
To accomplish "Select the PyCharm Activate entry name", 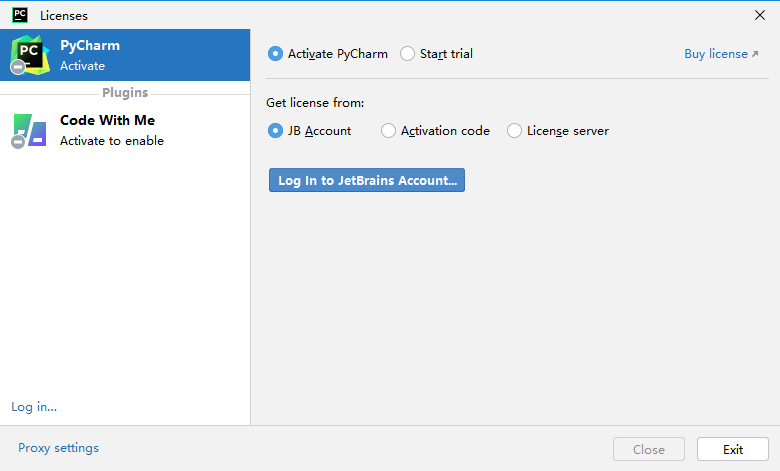I will coord(90,45).
